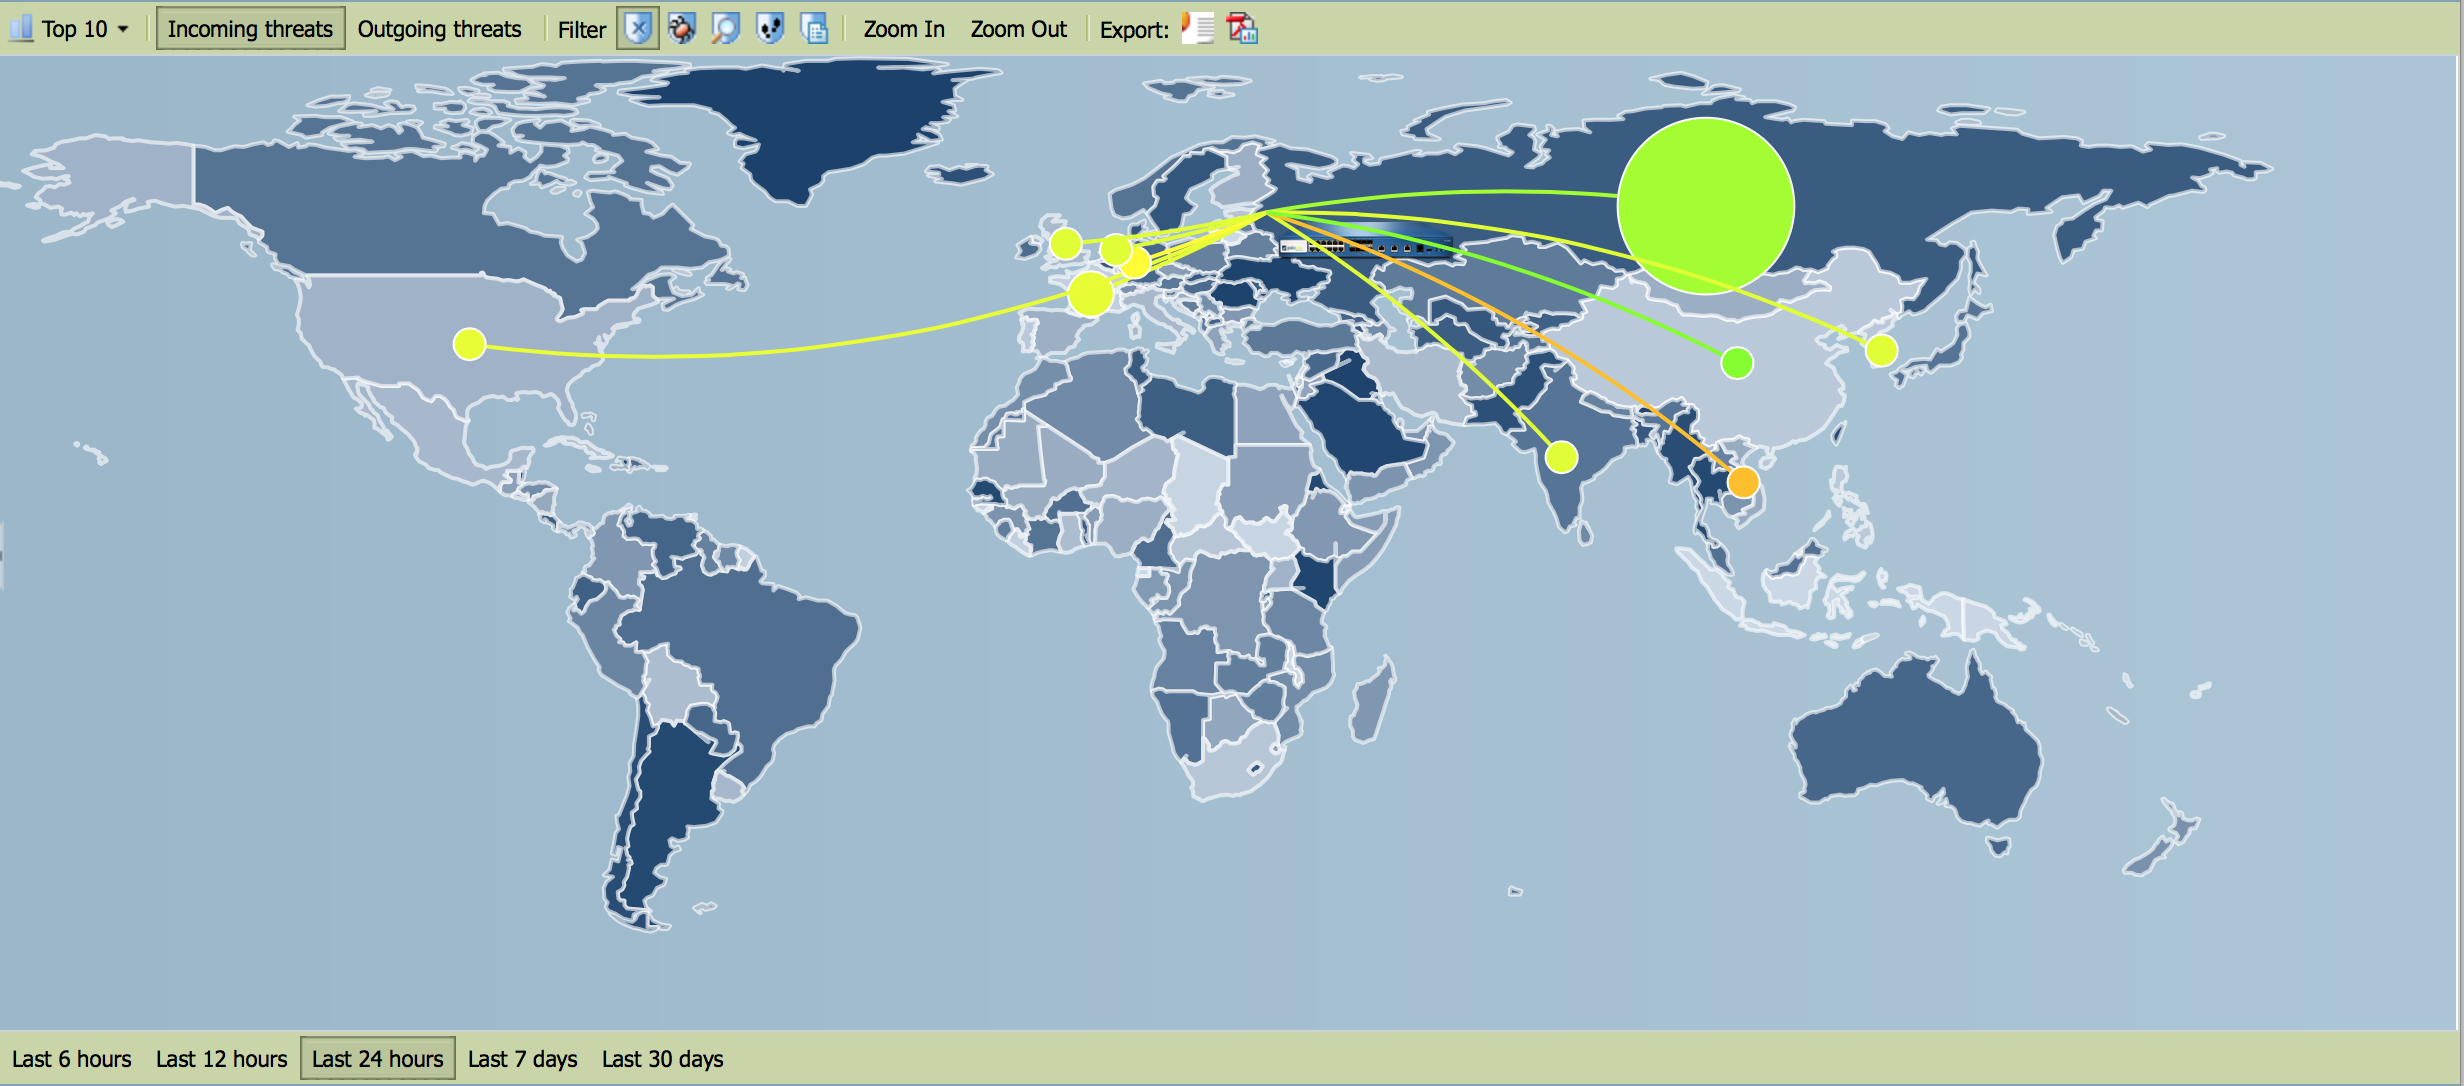Click the magnifier spyware filter icon

tap(725, 28)
